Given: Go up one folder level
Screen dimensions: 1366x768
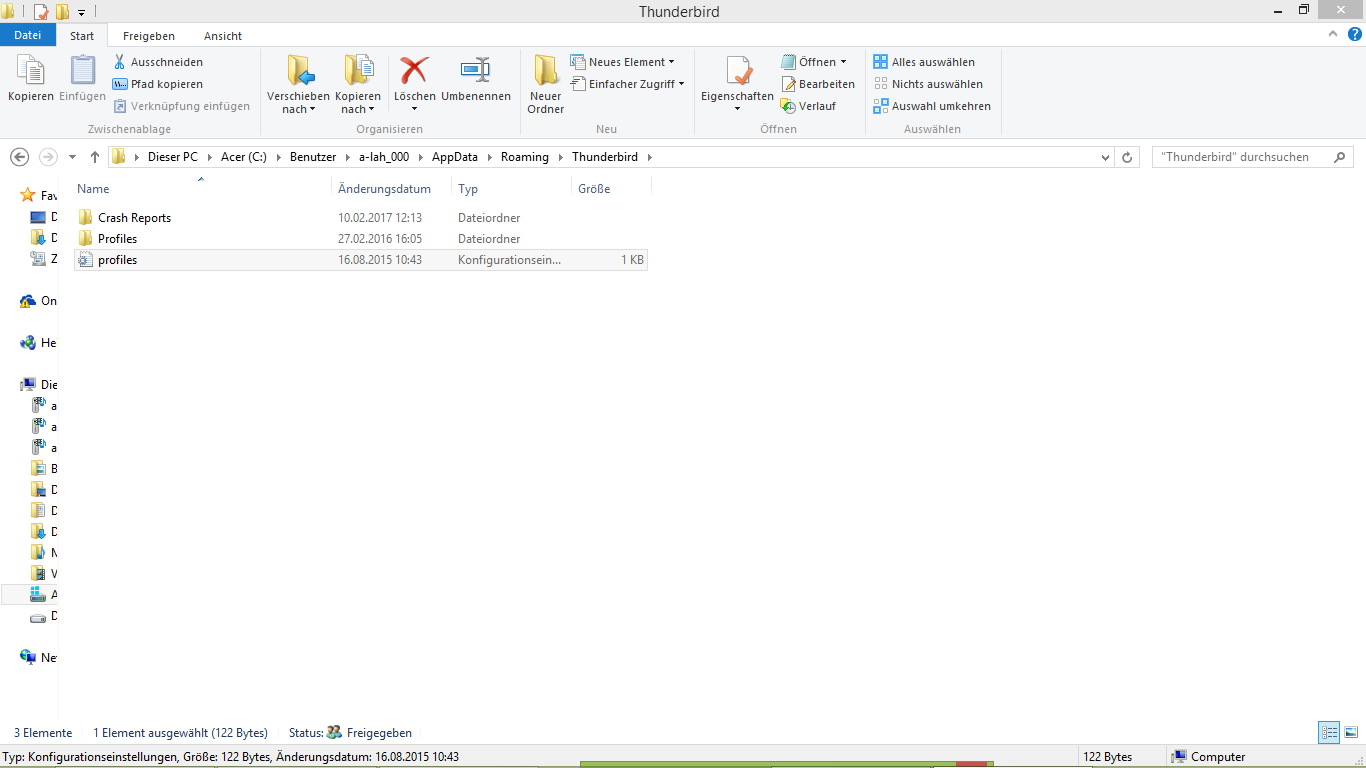Looking at the screenshot, I should click(95, 157).
